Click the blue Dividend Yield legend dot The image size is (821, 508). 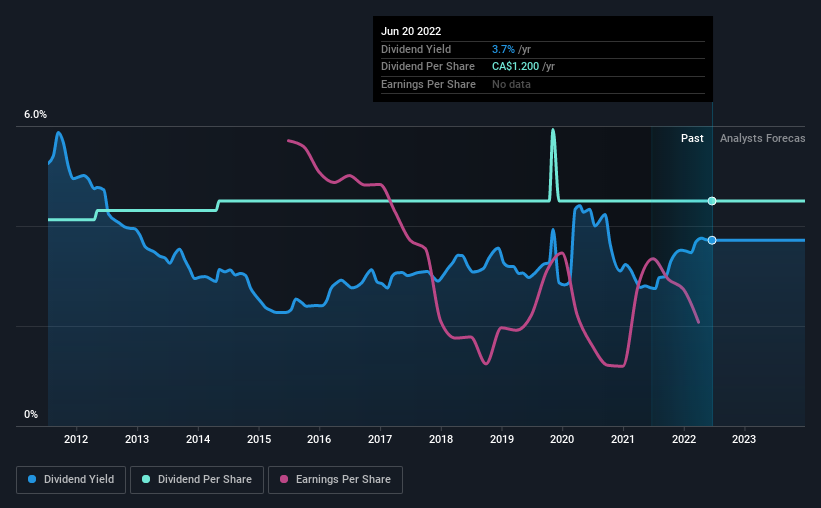pos(32,479)
